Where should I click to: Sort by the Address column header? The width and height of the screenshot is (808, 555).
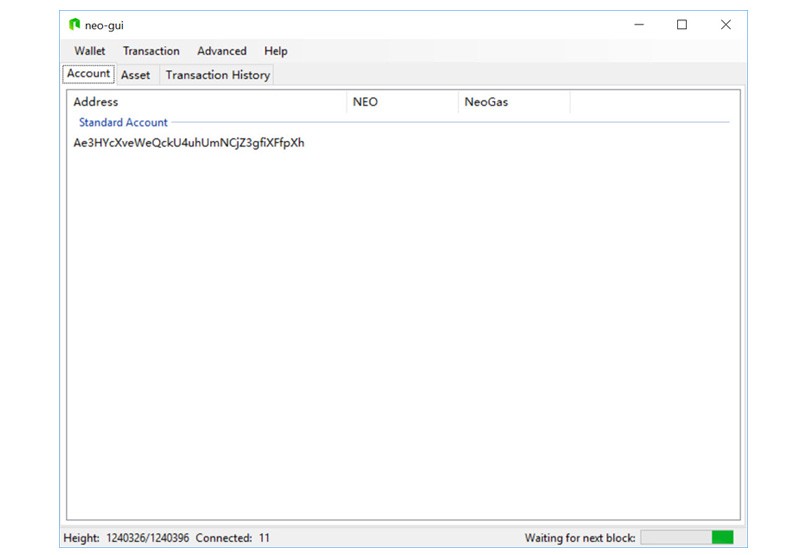(207, 102)
